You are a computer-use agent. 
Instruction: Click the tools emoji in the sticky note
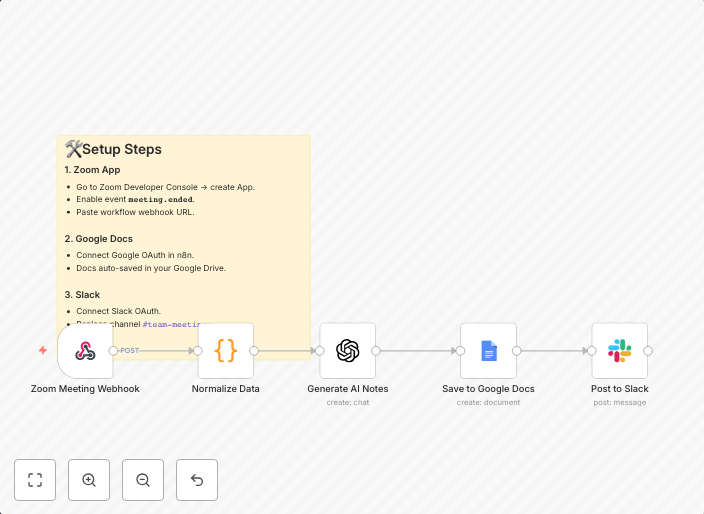[x=73, y=149]
